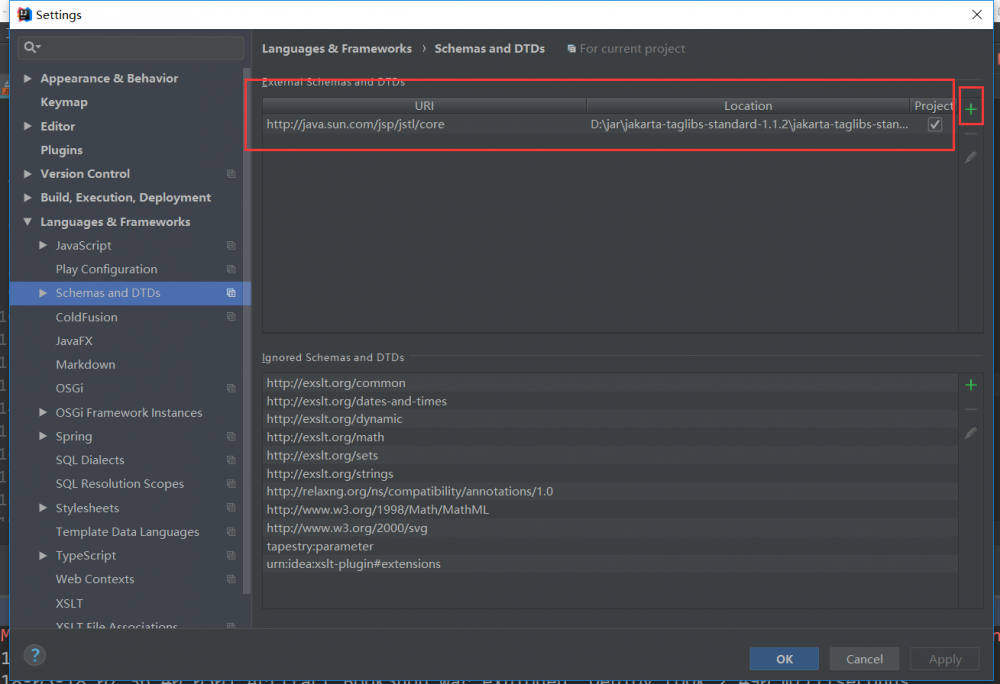Click the 'For current project' marker icon
1000x684 pixels.
point(570,48)
